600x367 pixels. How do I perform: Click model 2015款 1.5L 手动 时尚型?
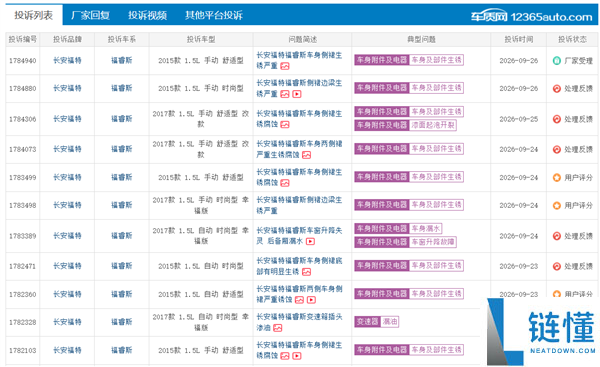(201, 88)
